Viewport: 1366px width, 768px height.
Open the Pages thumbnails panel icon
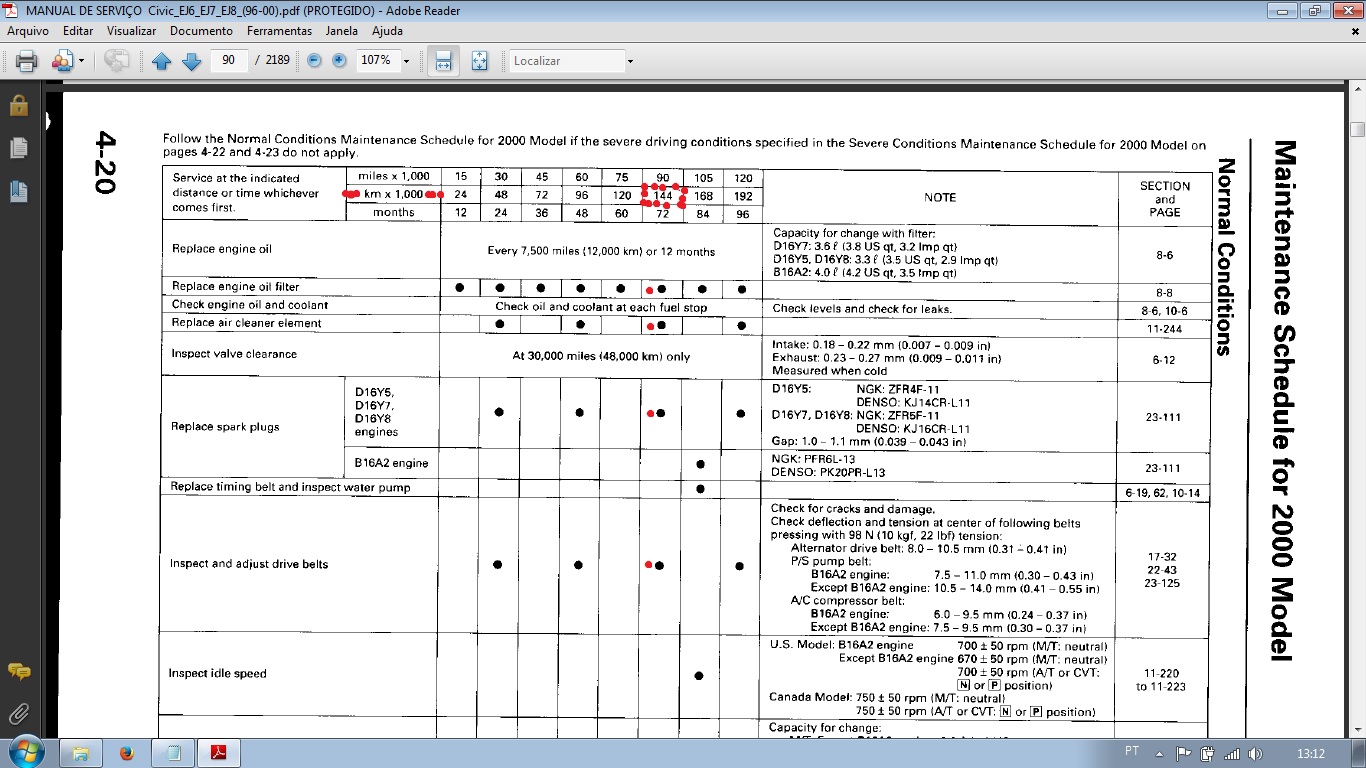(18, 148)
